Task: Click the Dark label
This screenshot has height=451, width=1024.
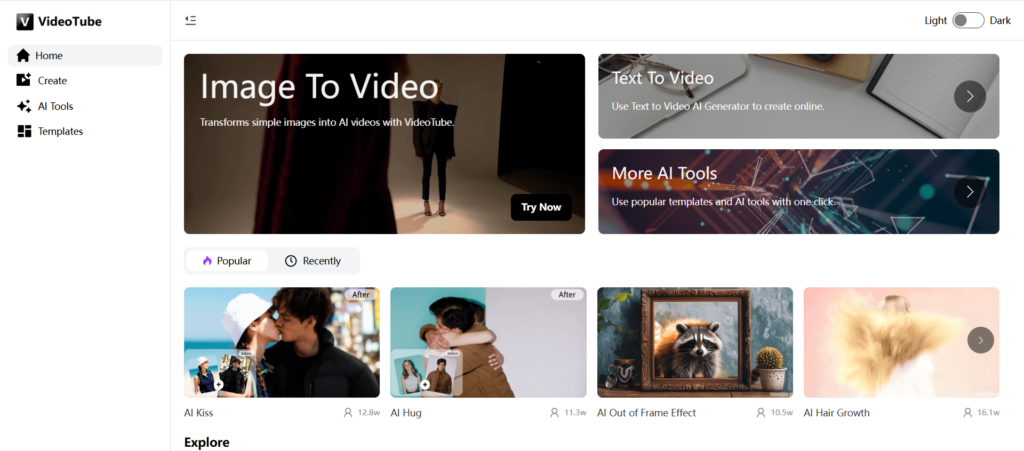Action: click(1000, 20)
